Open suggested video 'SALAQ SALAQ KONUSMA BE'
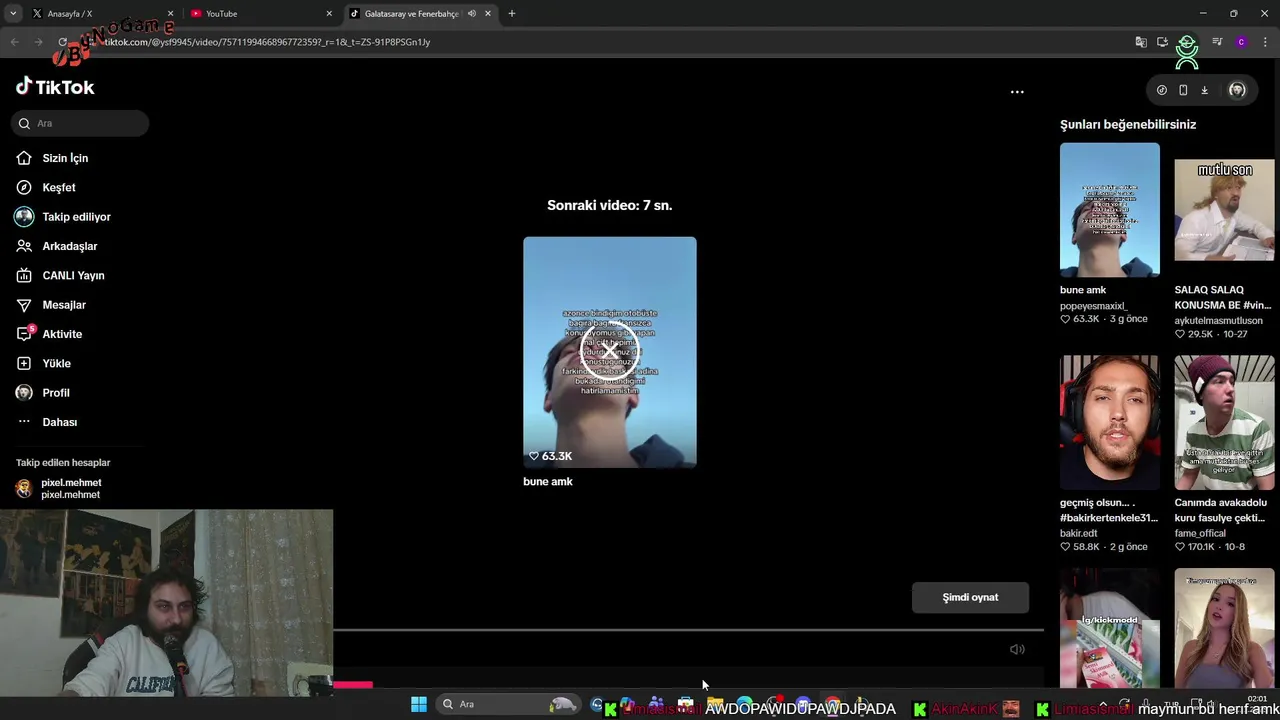Image resolution: width=1280 pixels, height=720 pixels. [1224, 210]
